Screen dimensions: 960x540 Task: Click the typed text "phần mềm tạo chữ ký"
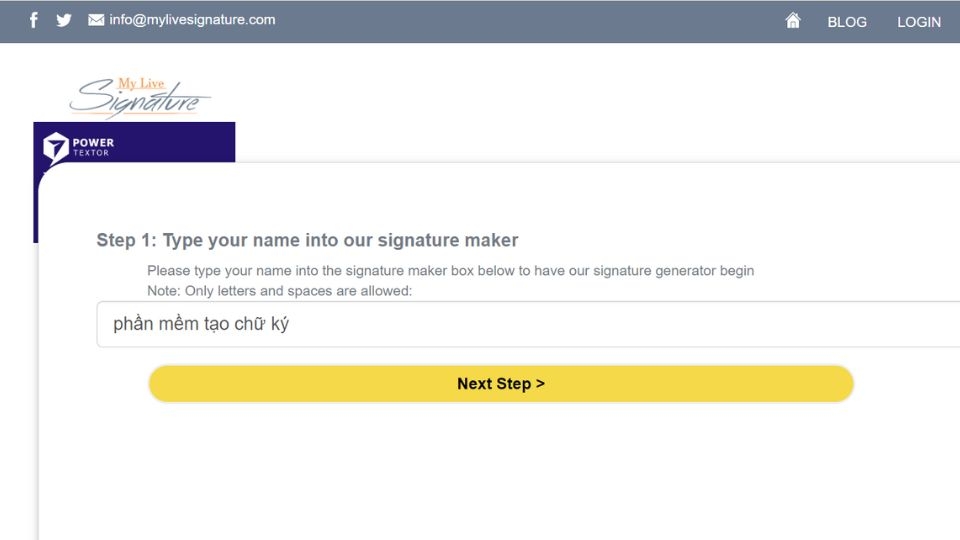(x=201, y=324)
